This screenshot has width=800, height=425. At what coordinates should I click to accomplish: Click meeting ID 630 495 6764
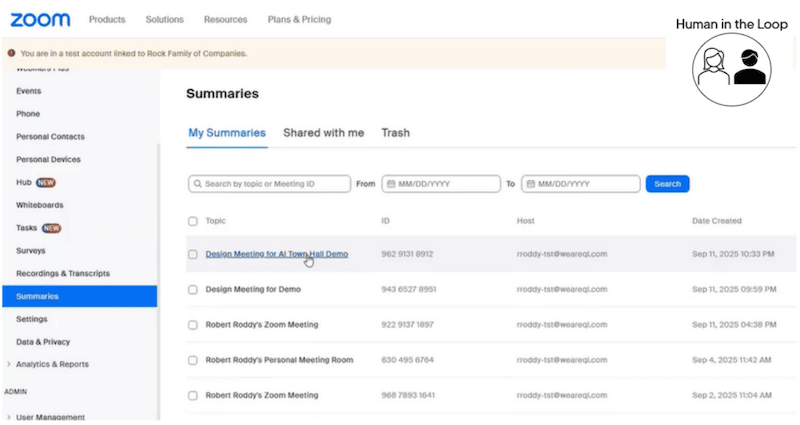pos(407,360)
